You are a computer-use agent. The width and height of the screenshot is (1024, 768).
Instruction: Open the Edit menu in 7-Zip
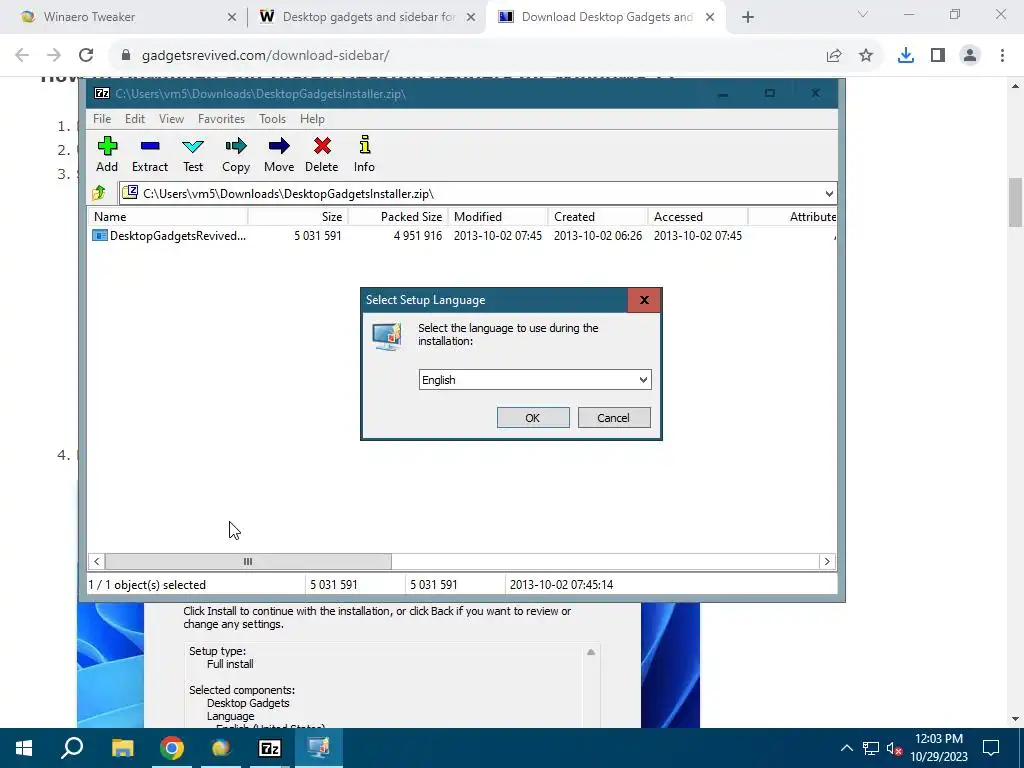(135, 119)
